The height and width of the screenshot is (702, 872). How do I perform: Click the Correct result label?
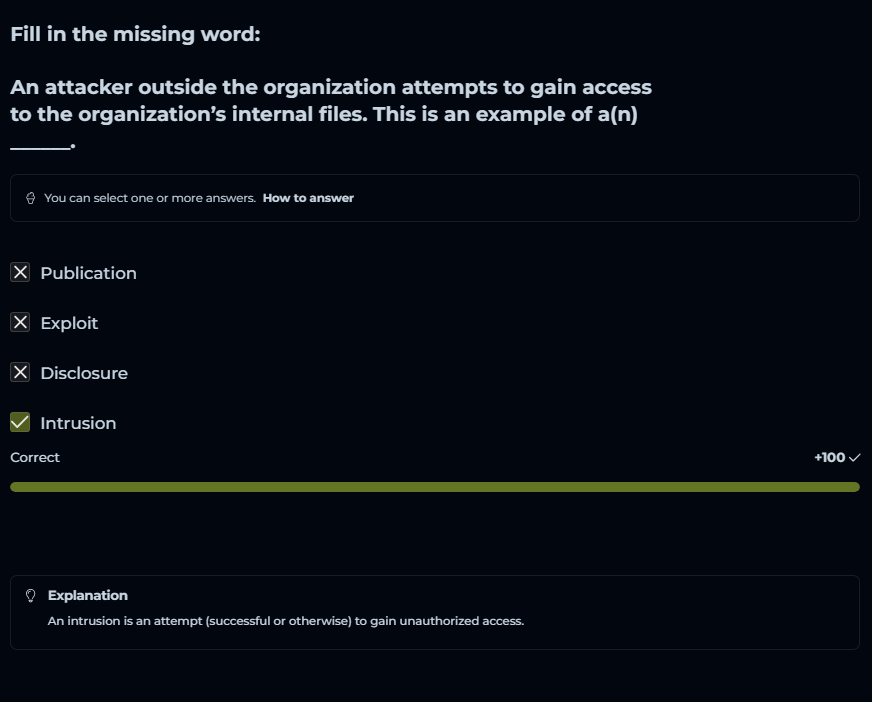tap(35, 457)
